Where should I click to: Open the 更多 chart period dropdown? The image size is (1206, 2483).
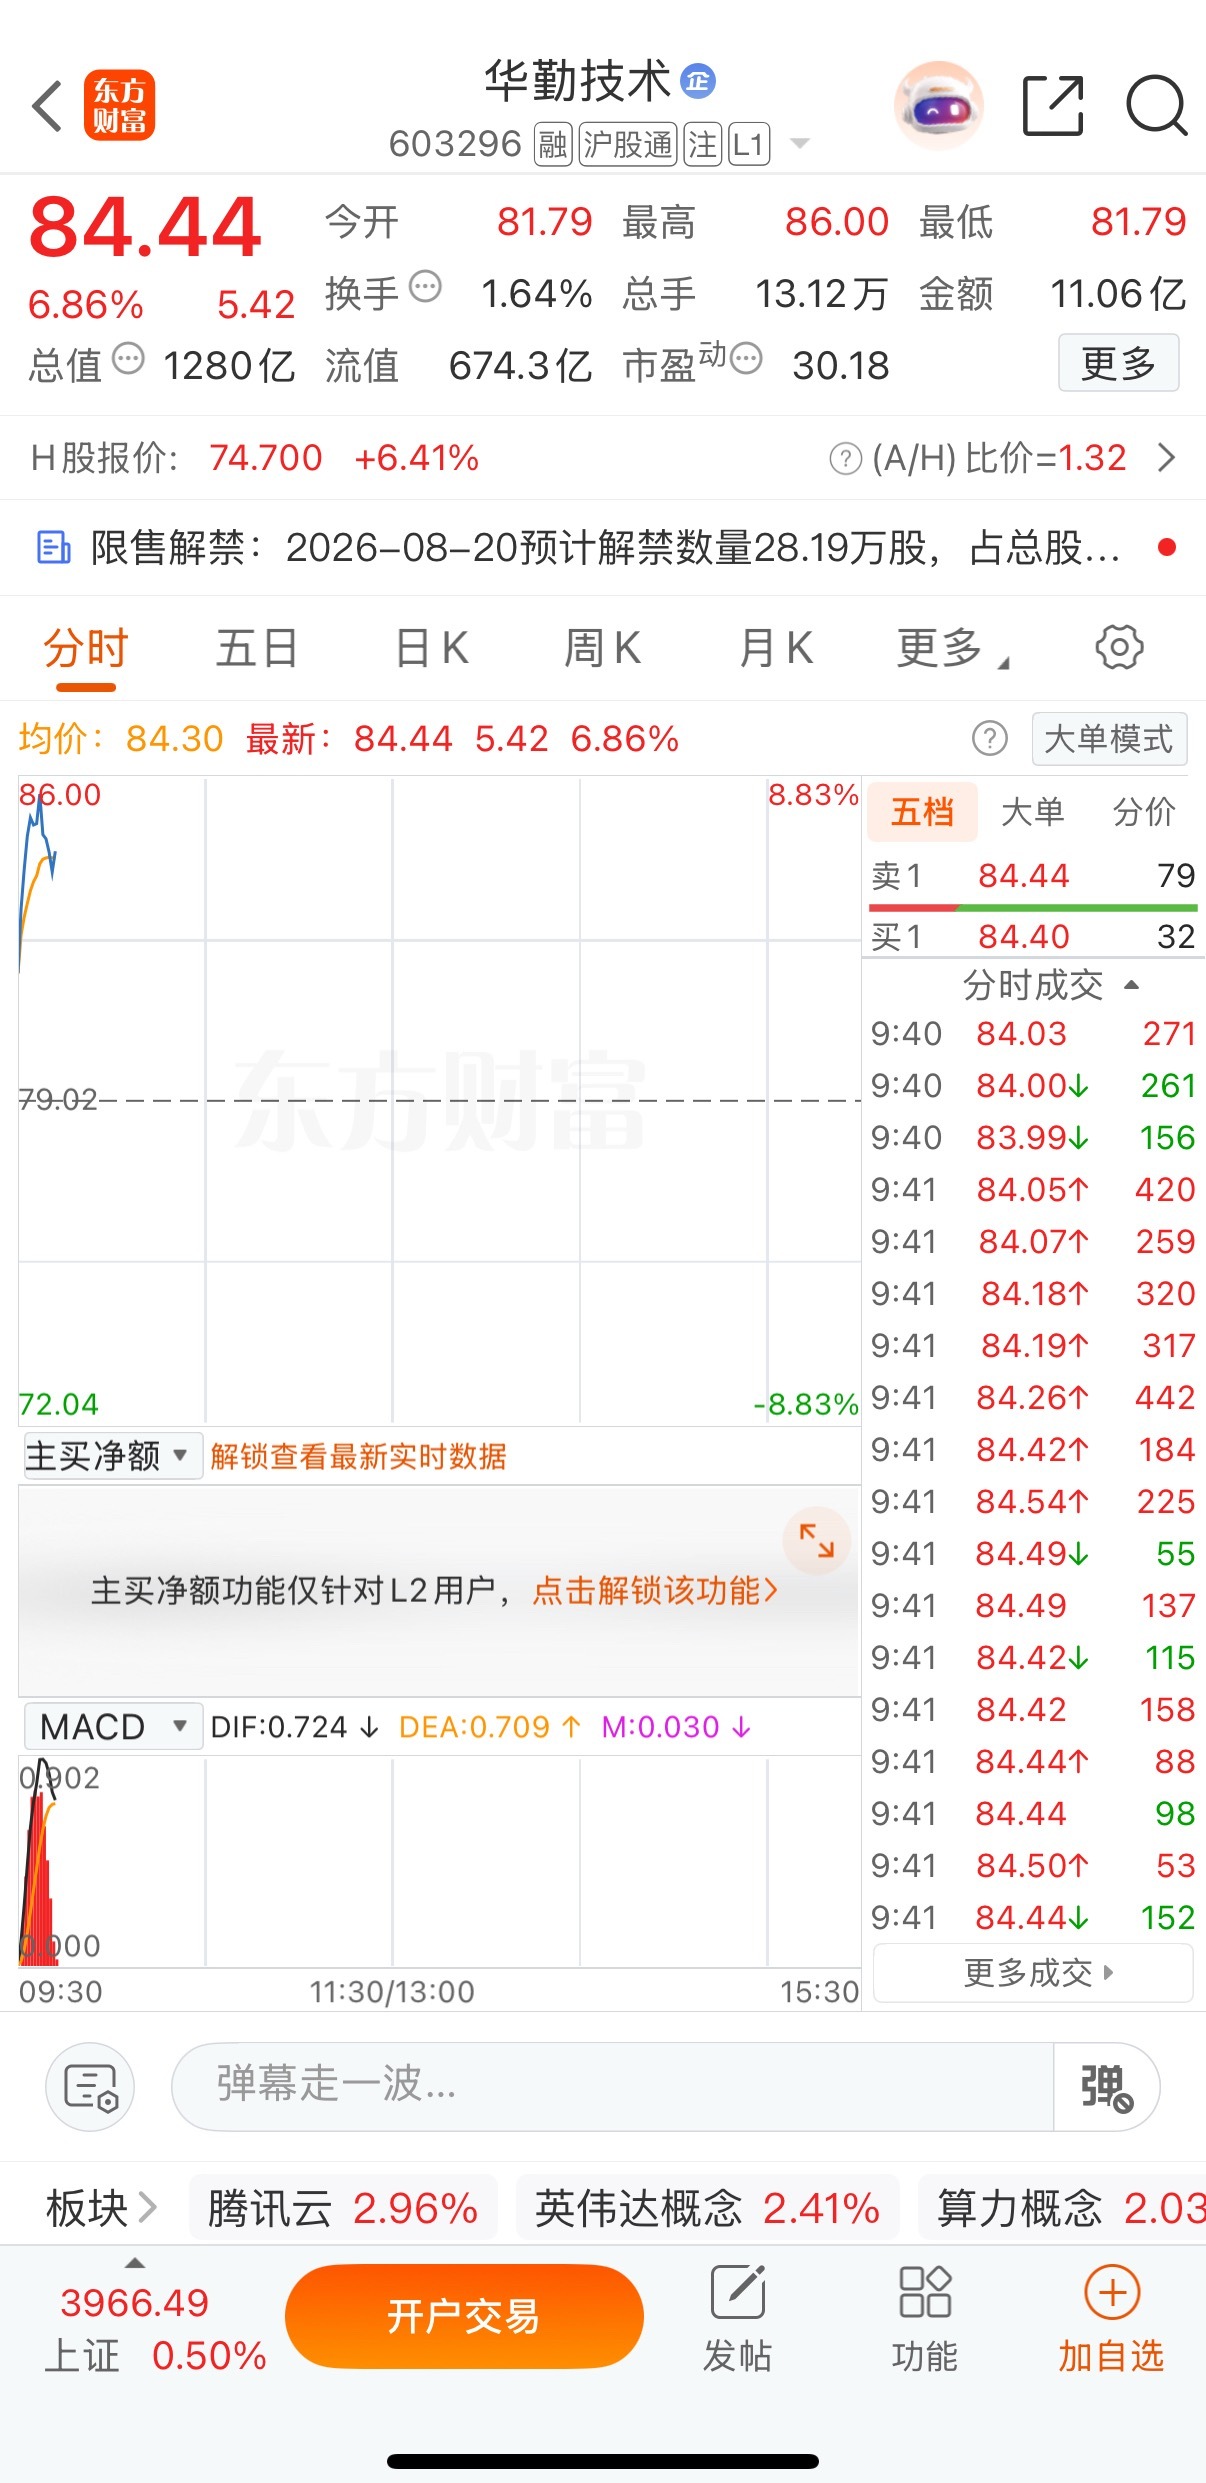tap(953, 648)
